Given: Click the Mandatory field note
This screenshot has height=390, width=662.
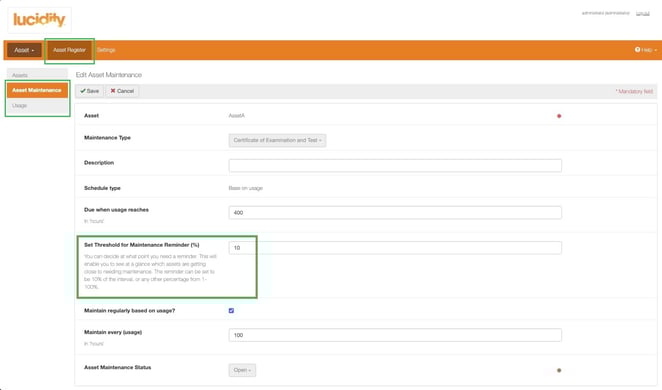Looking at the screenshot, I should (x=634, y=92).
